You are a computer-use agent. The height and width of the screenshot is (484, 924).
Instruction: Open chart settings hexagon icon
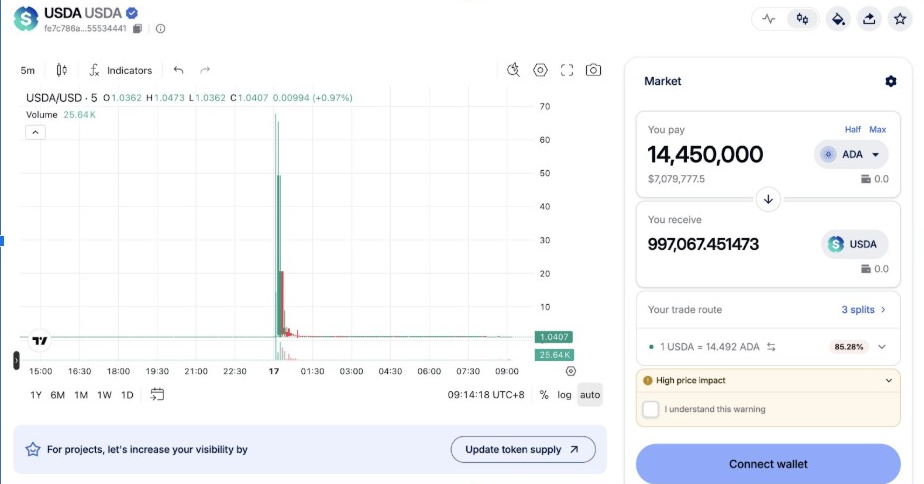[540, 70]
